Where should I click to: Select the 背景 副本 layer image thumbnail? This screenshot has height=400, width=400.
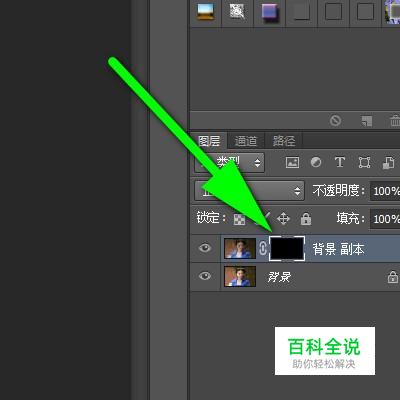pos(240,248)
